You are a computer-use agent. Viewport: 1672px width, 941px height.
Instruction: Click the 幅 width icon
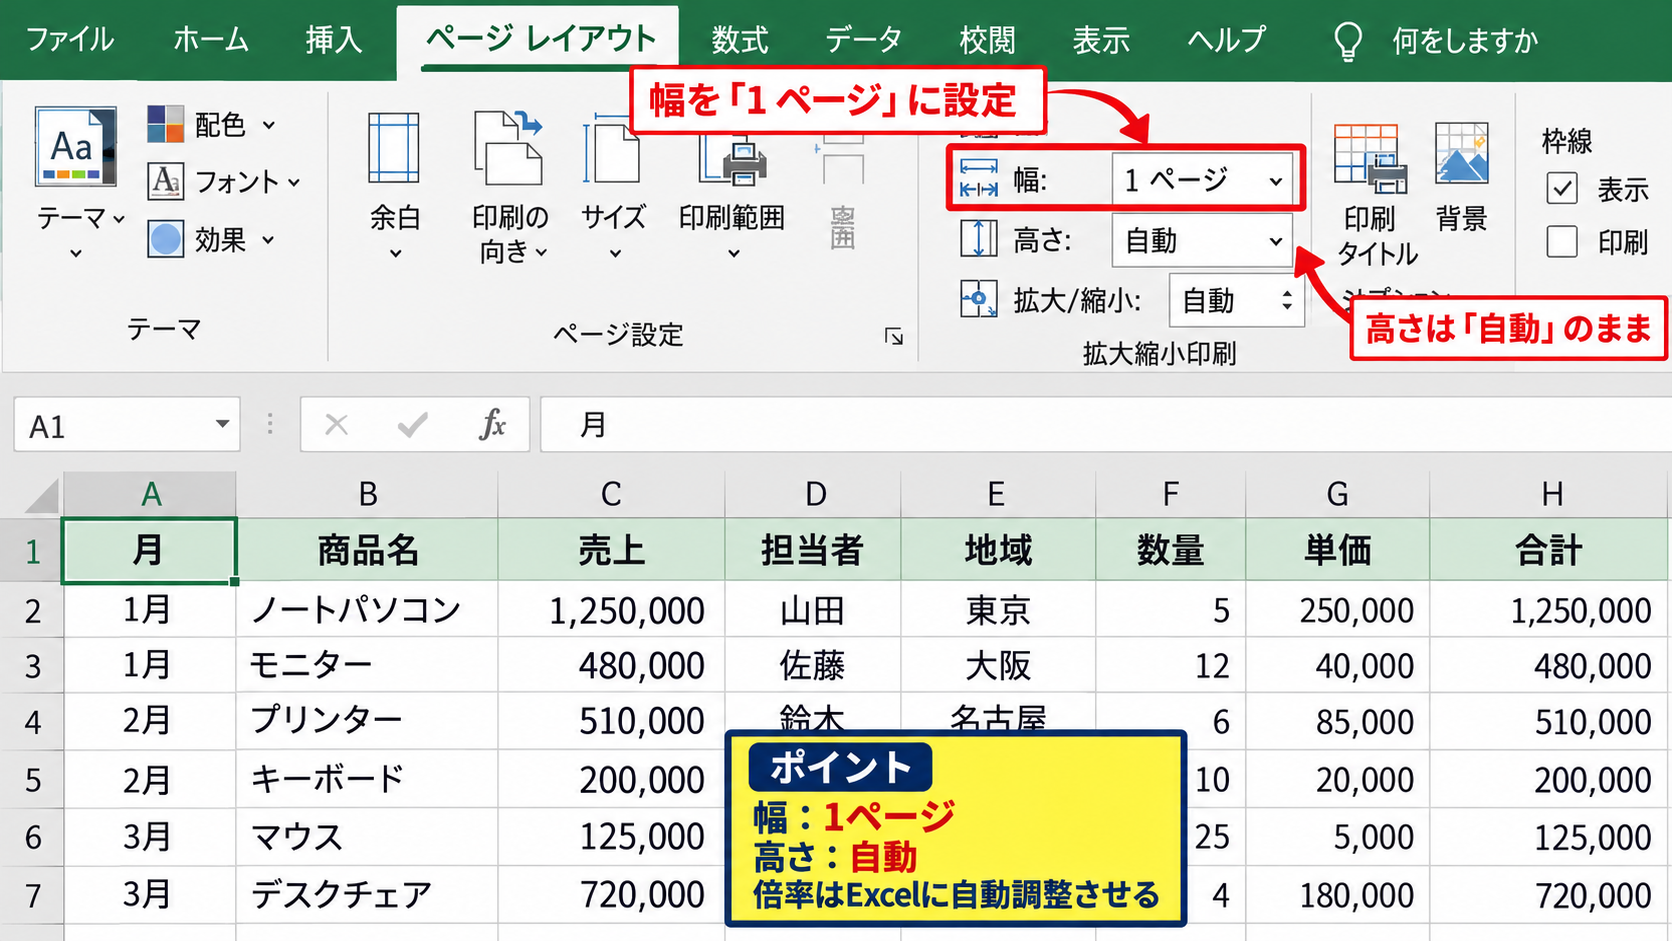978,180
